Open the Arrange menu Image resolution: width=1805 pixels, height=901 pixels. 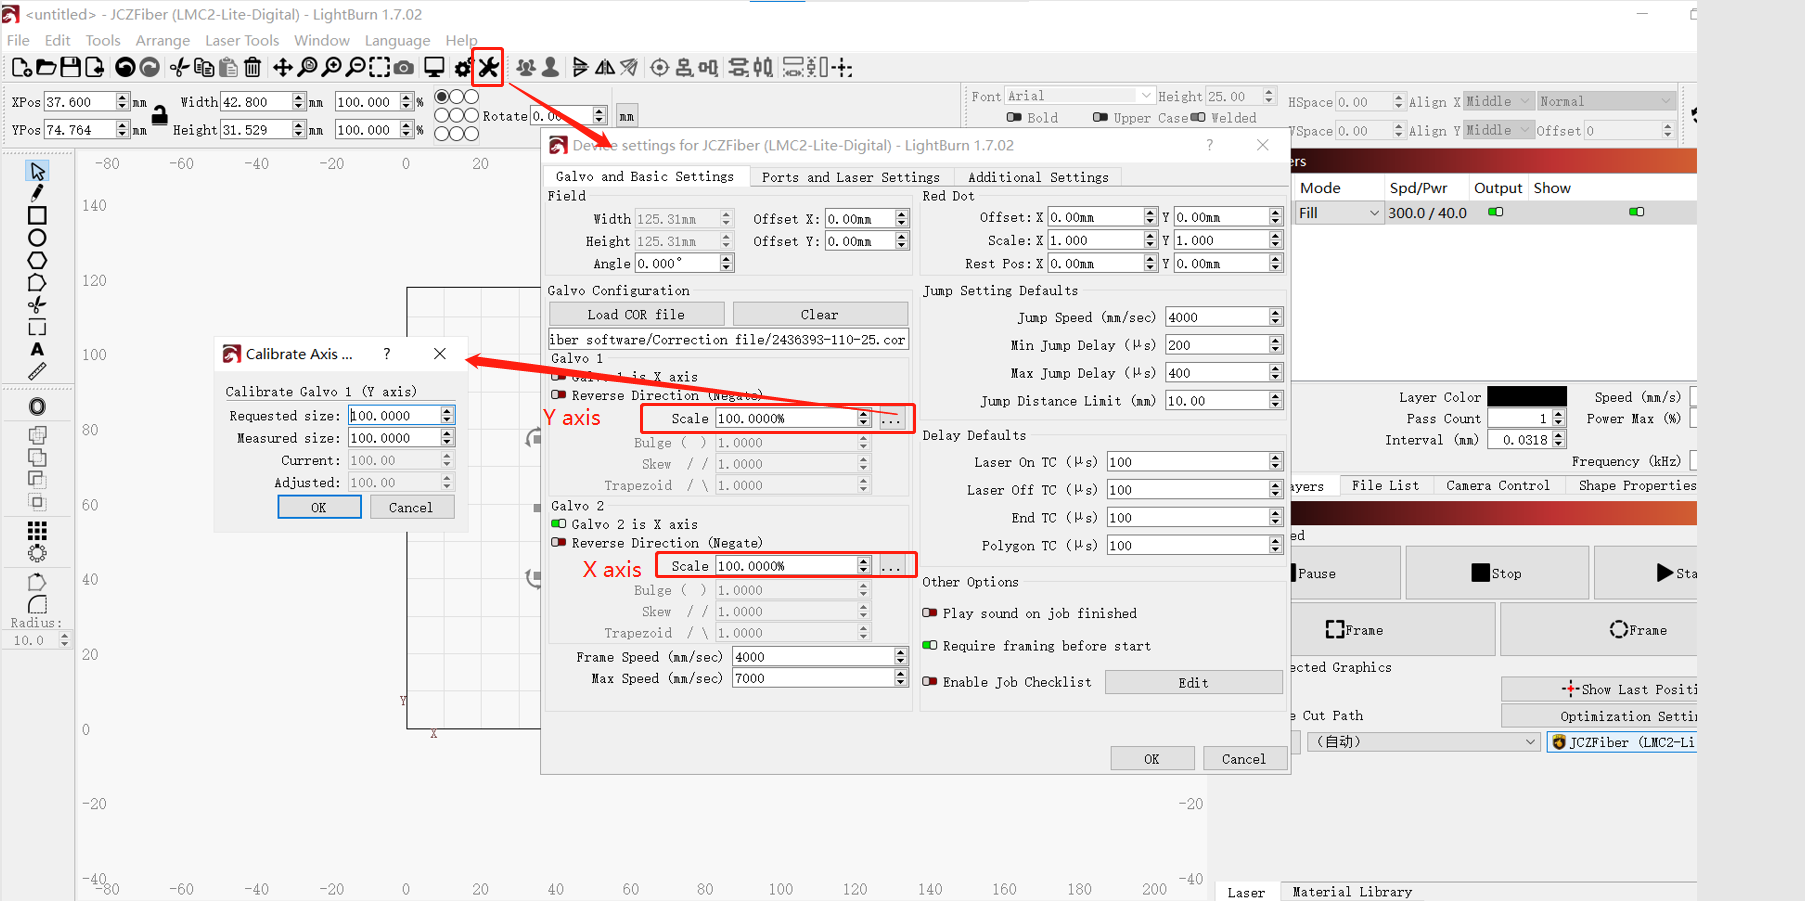pyautogui.click(x=162, y=41)
